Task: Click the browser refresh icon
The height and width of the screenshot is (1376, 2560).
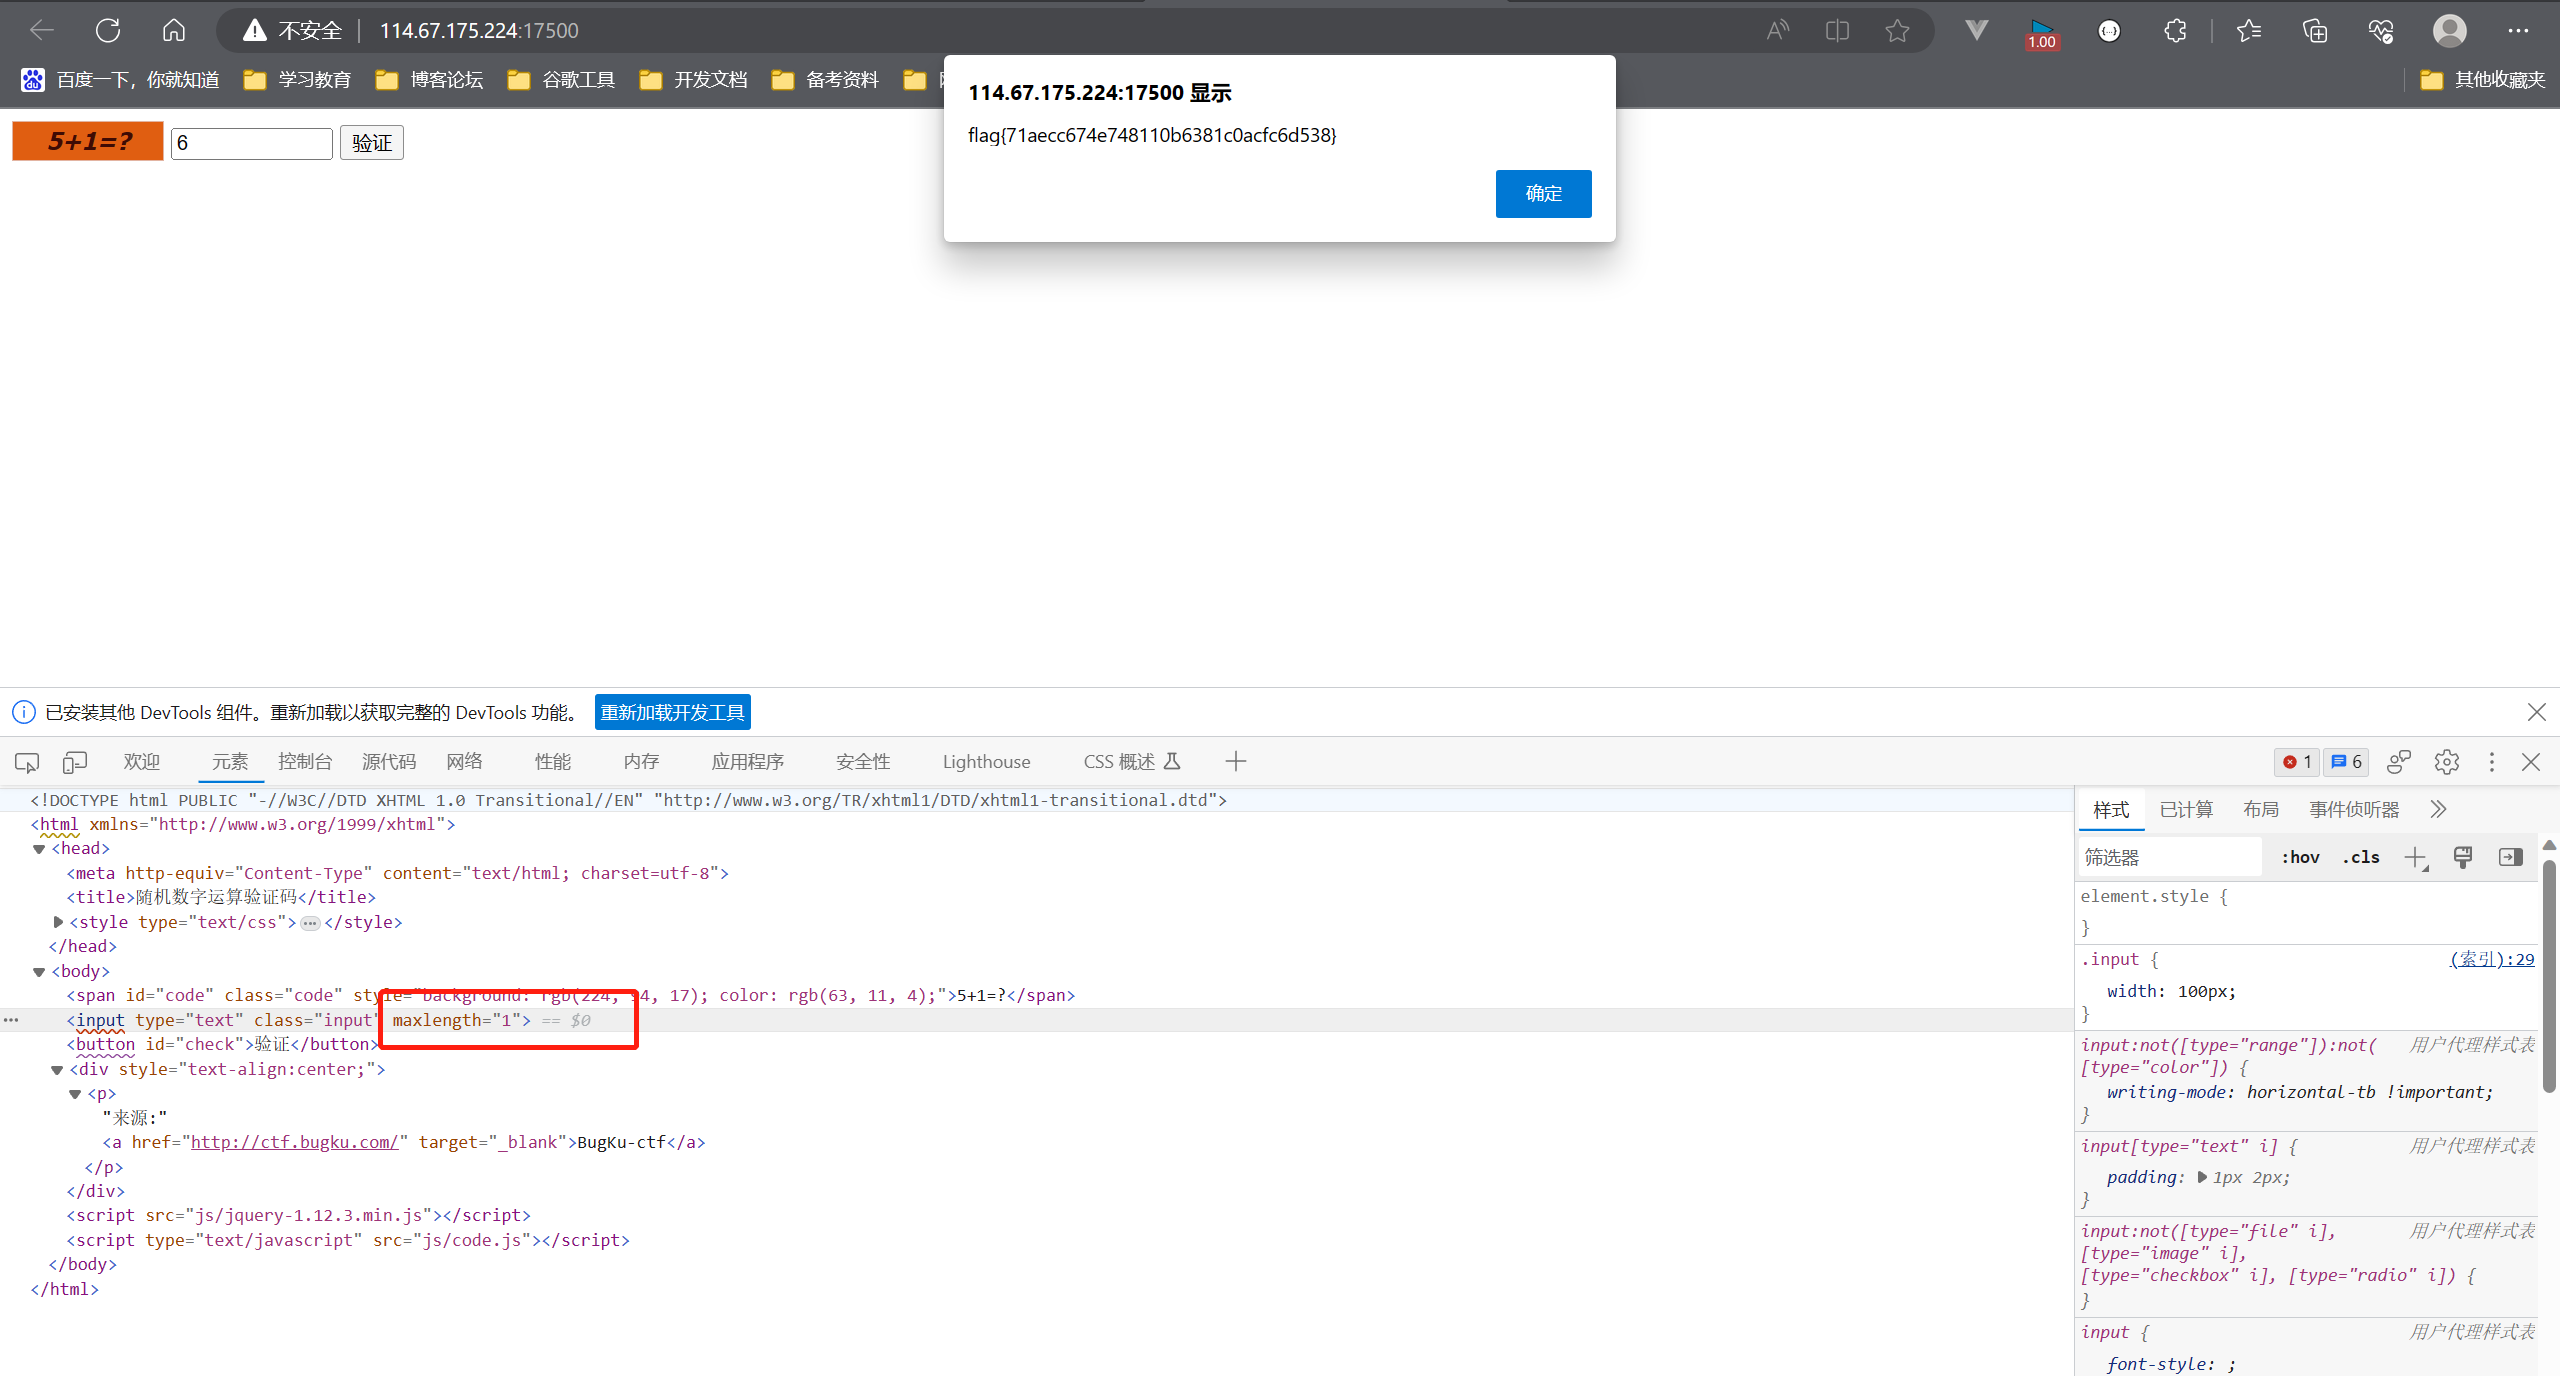Action: 108,31
